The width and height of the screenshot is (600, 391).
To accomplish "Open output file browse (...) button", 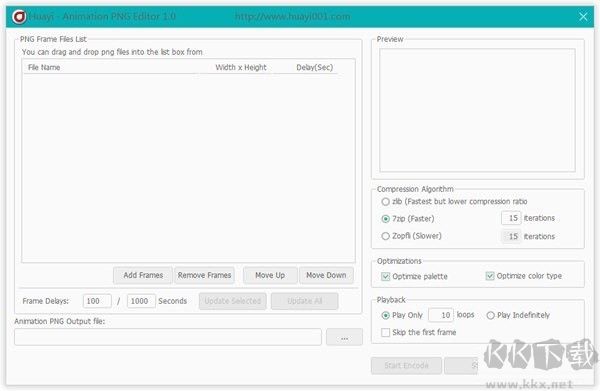I will tap(344, 337).
